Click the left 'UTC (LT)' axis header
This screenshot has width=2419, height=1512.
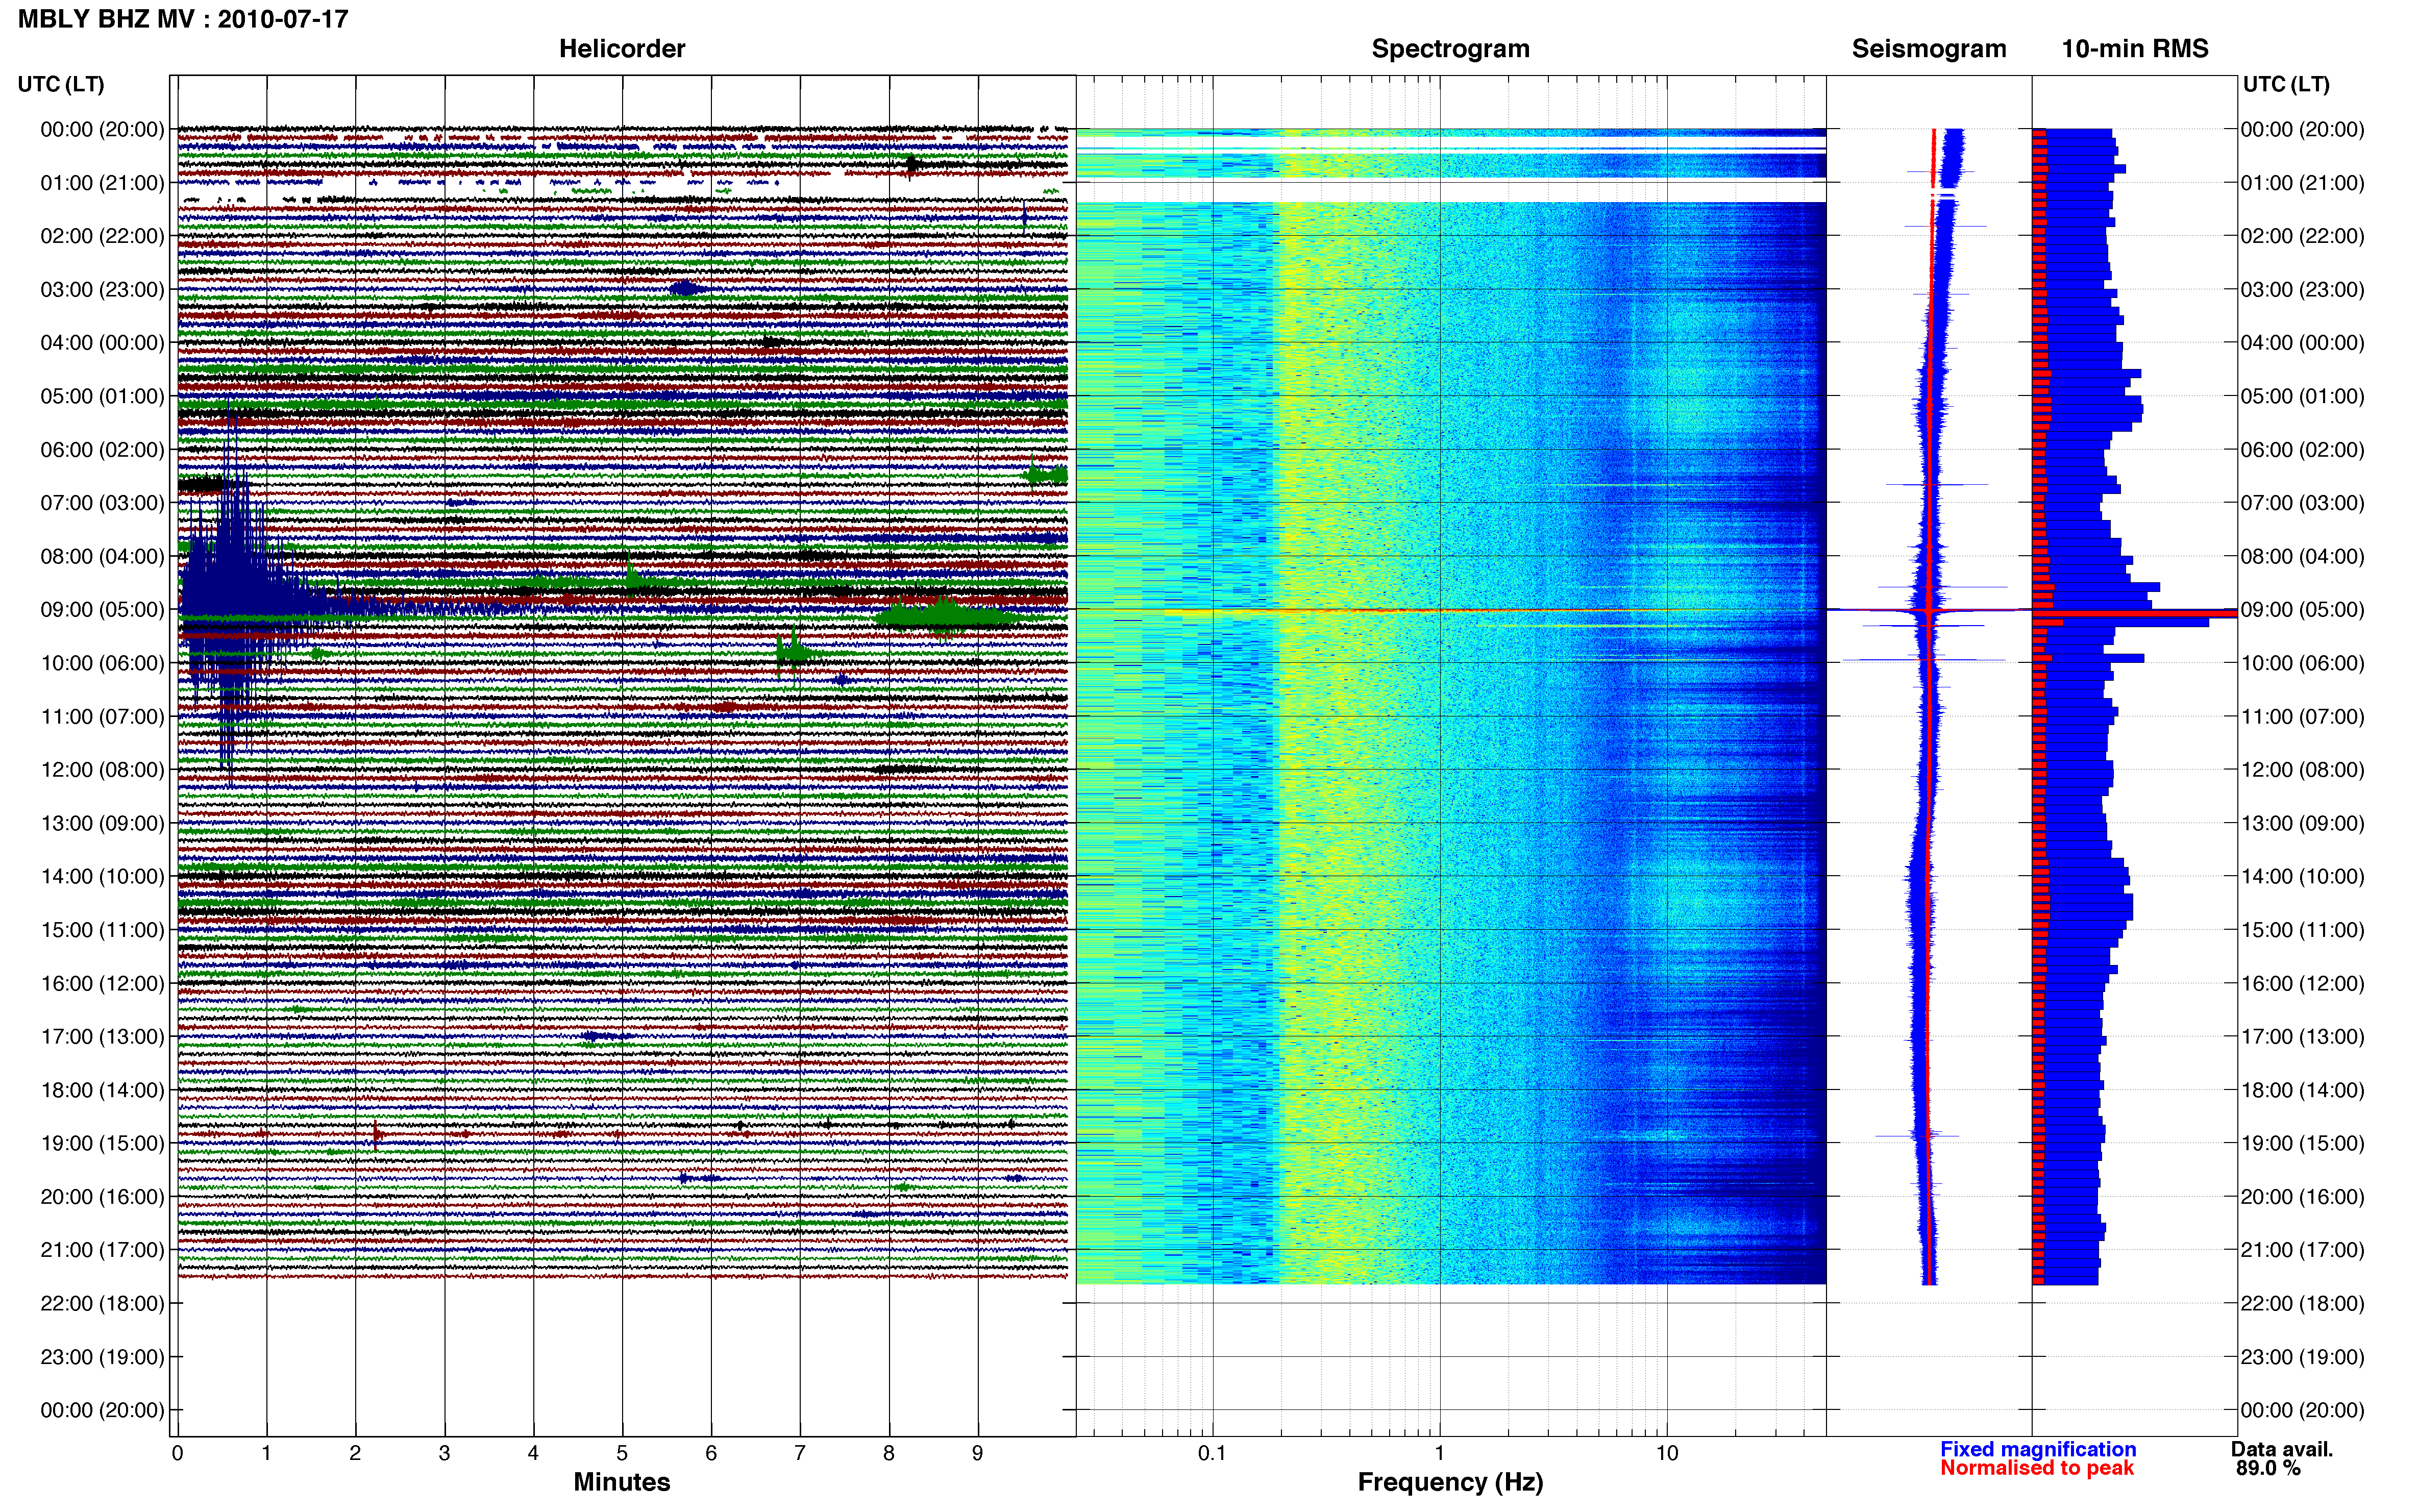61,84
